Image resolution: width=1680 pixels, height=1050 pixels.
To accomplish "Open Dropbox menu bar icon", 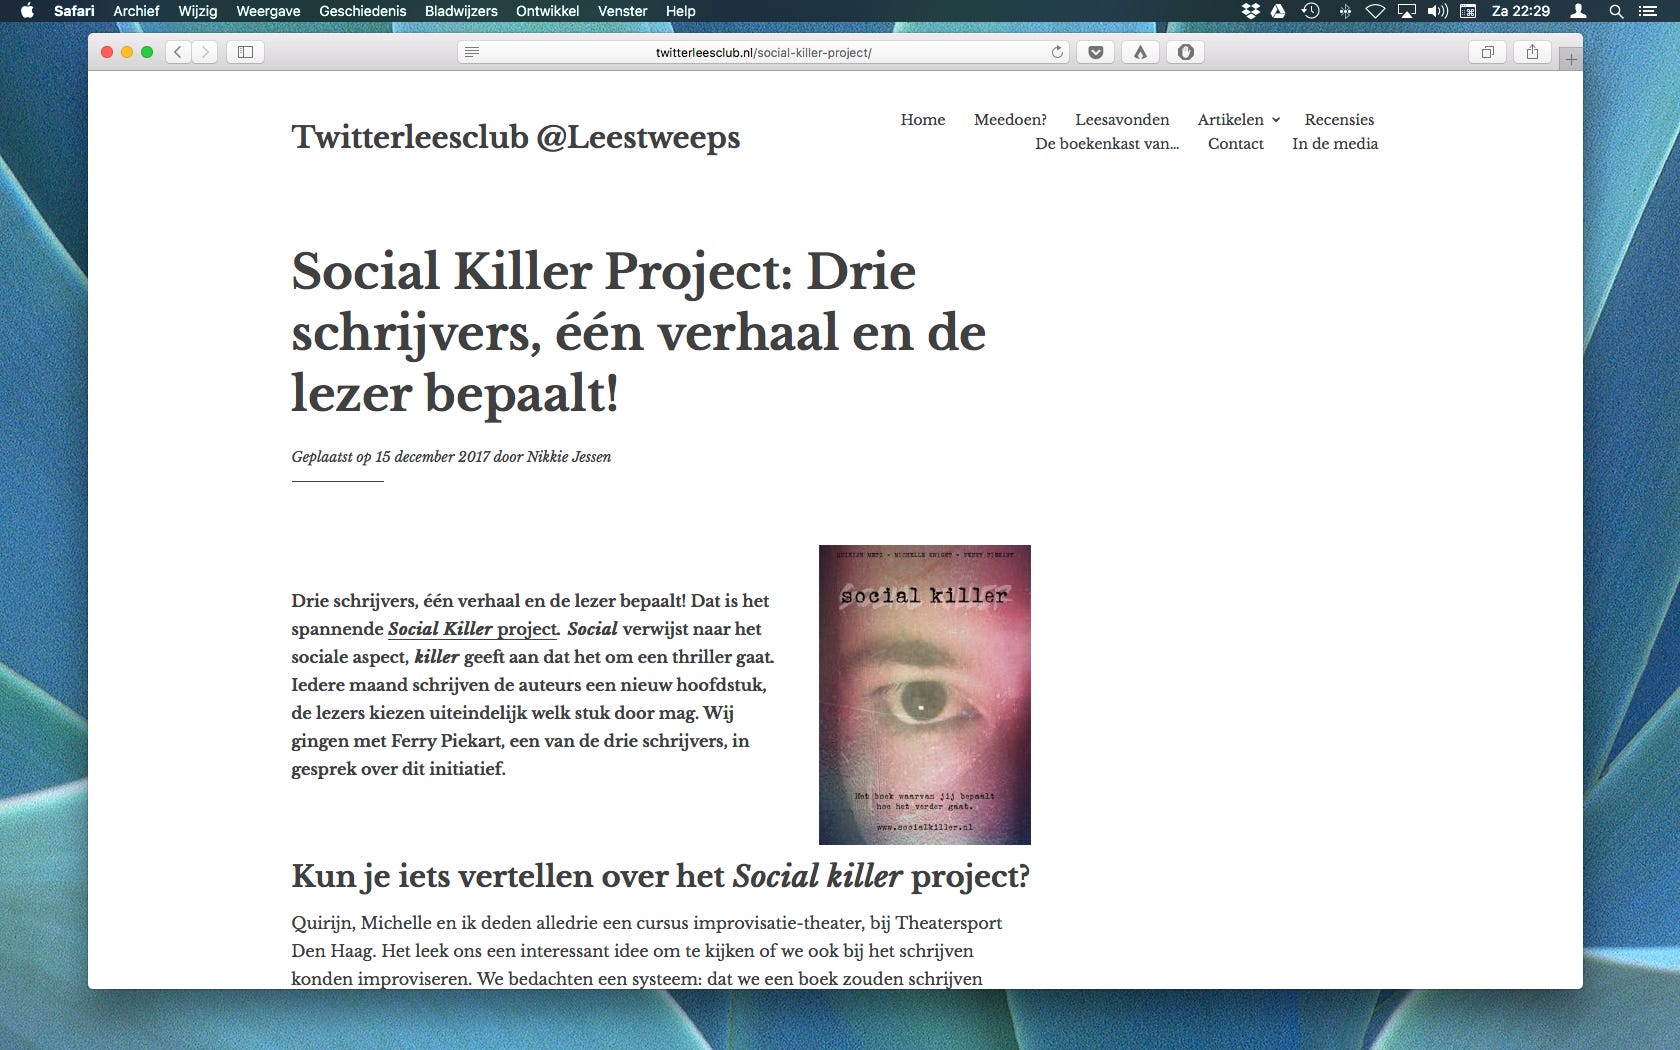I will (1250, 11).
